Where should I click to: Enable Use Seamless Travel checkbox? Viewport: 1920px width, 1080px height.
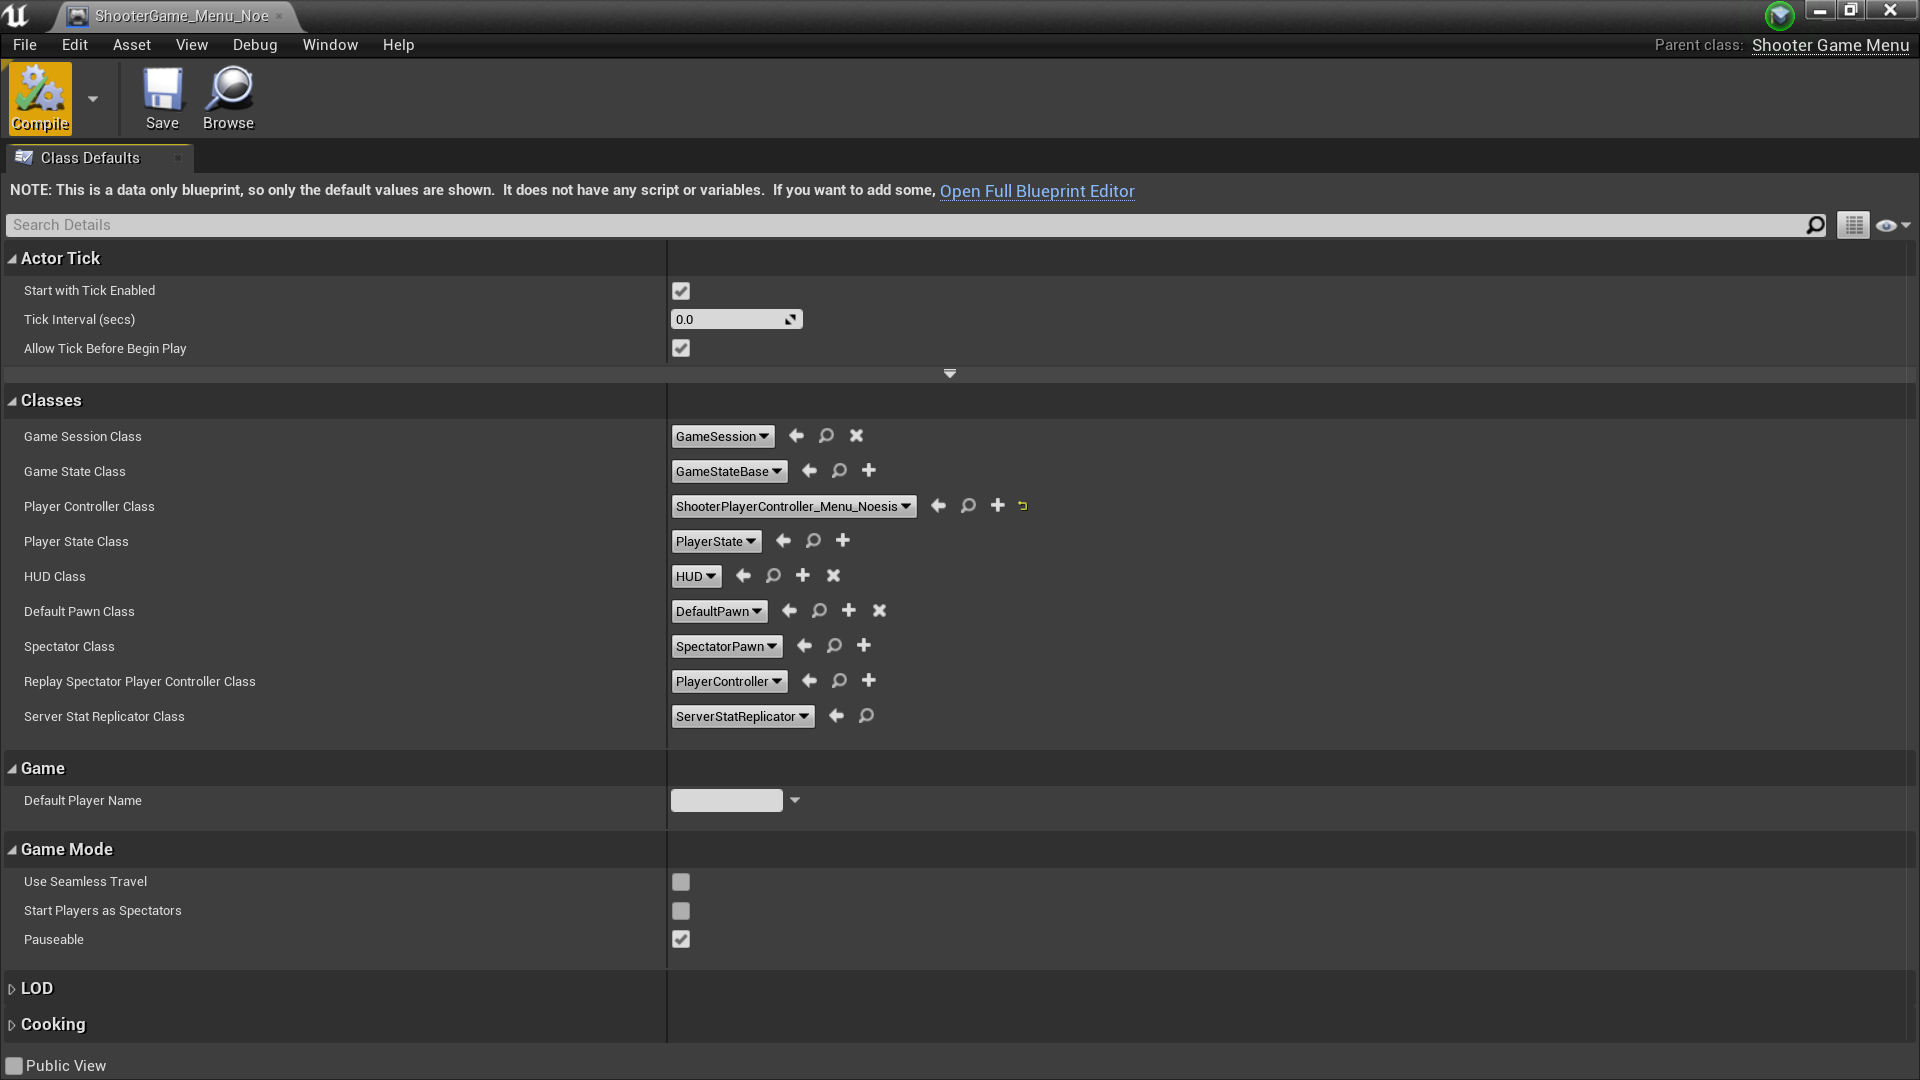[681, 882]
